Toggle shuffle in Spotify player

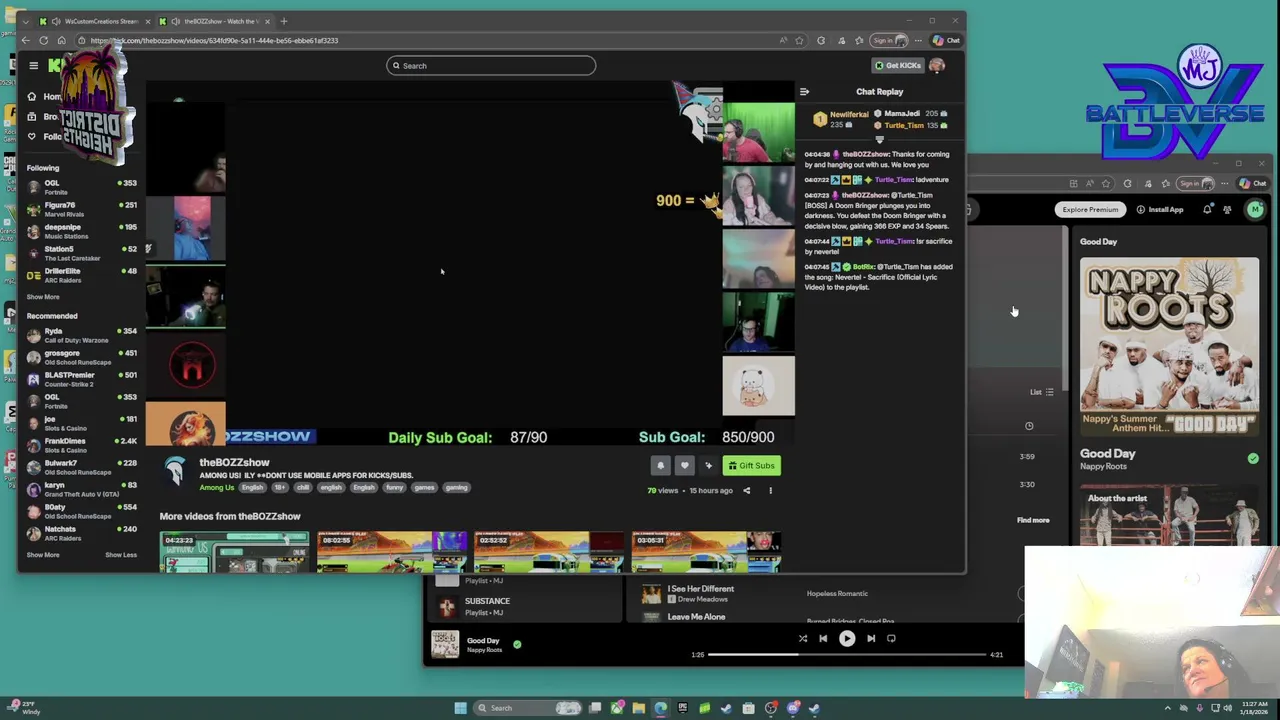pos(802,638)
